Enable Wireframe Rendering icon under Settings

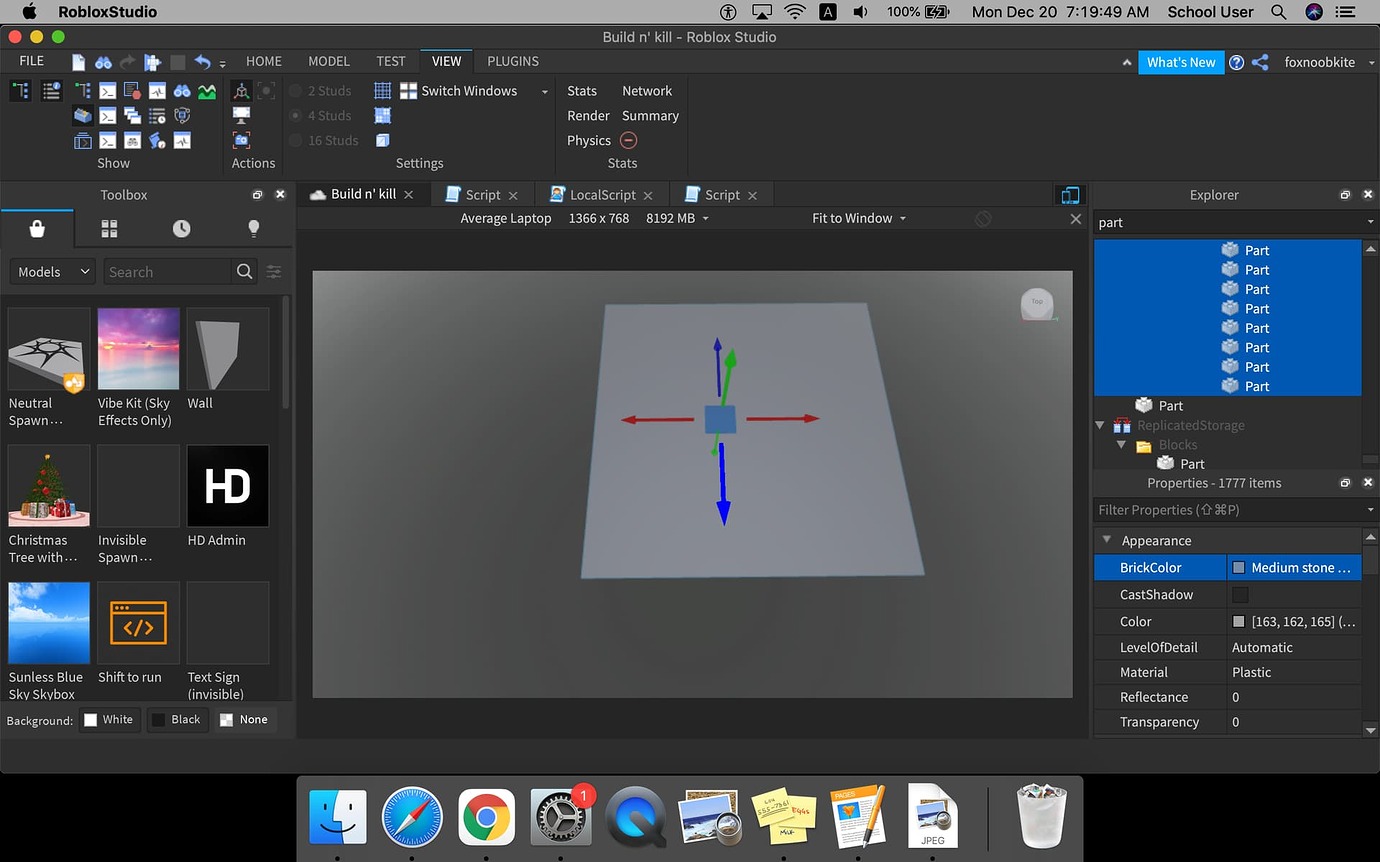pyautogui.click(x=382, y=140)
